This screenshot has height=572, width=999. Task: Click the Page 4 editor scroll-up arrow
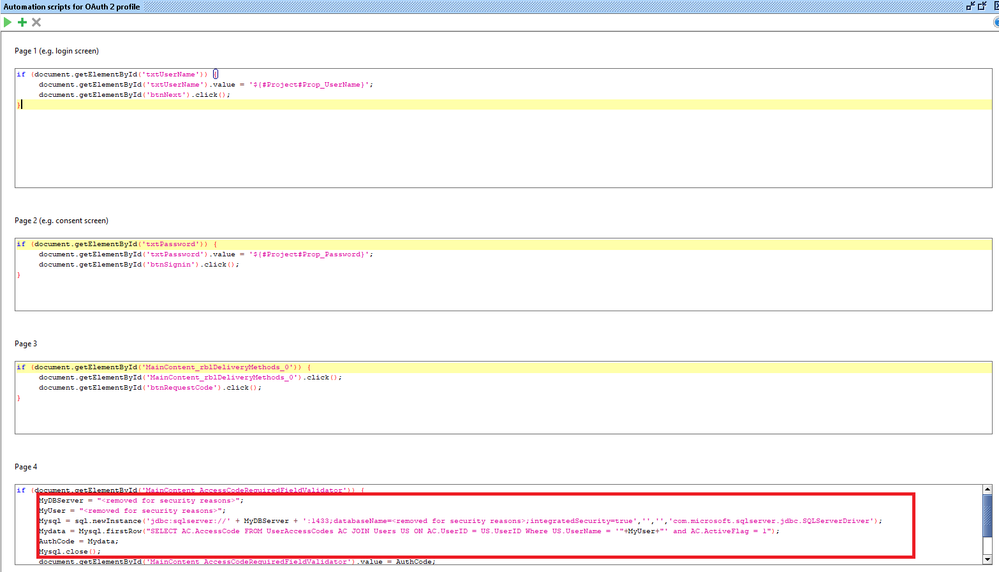pos(986,491)
